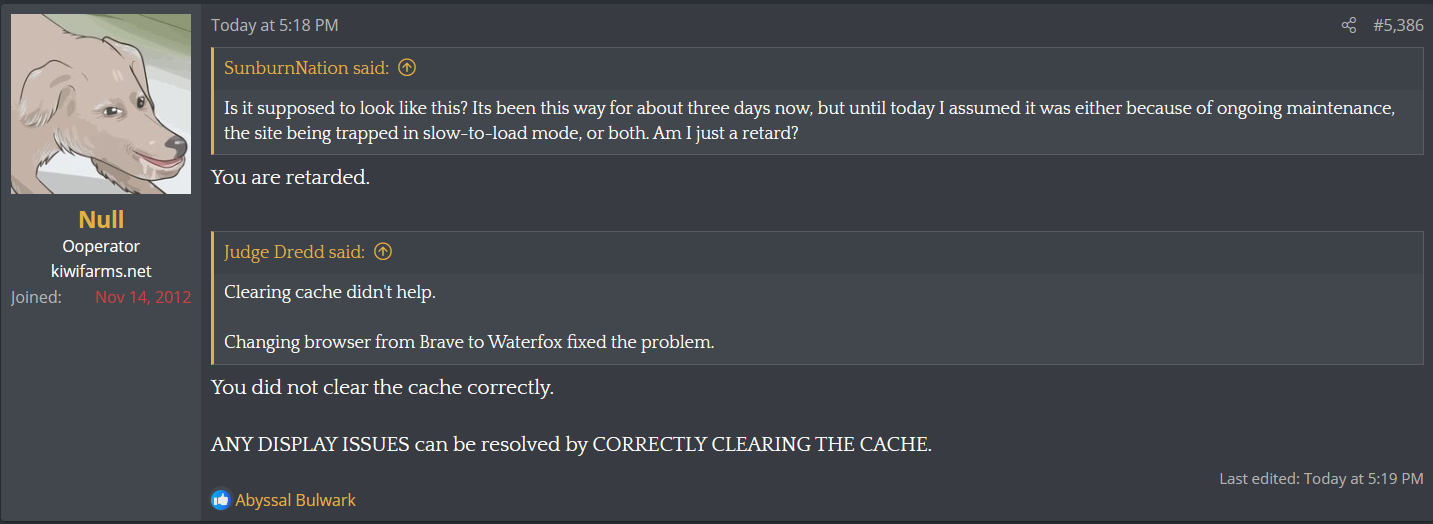This screenshot has width=1433, height=524.
Task: Click the Today at 5:18 PM timestamp
Action: 274,26
